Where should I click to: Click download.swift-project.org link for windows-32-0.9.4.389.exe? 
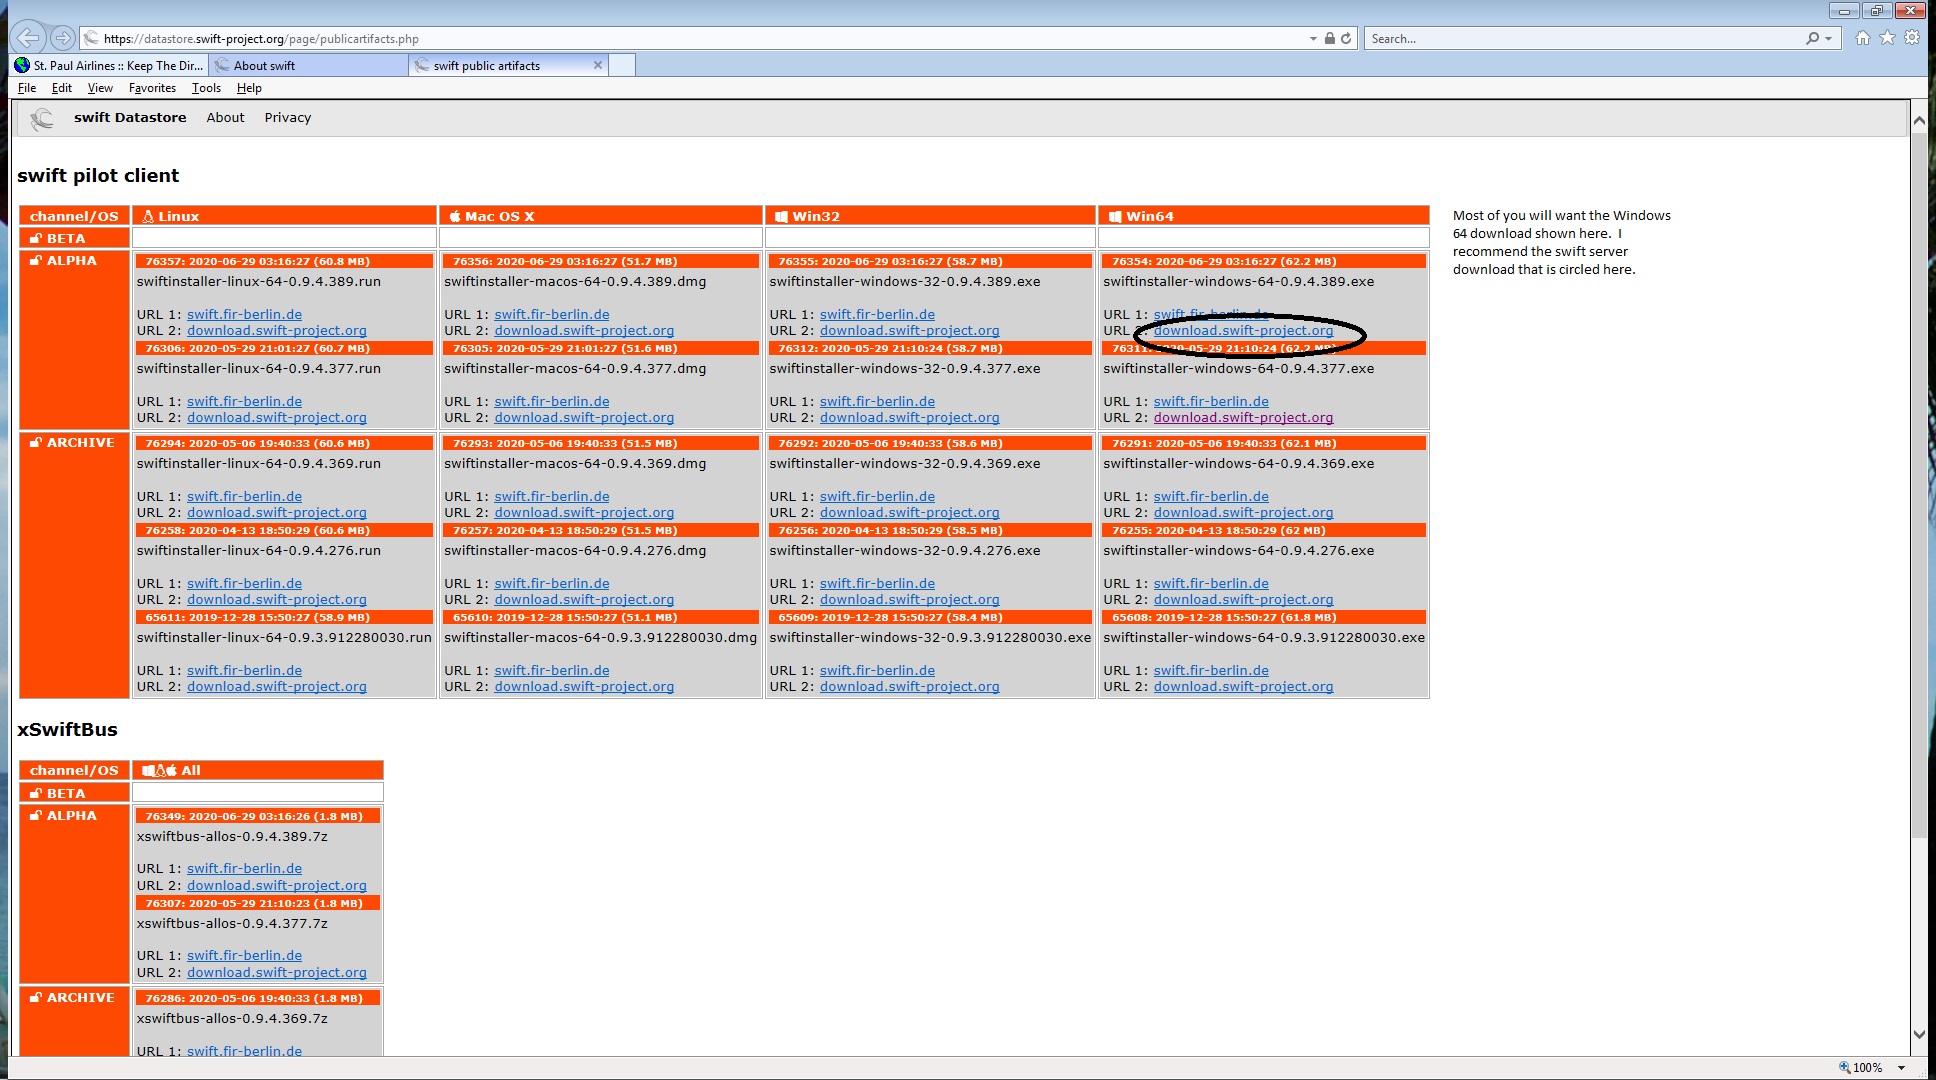[910, 330]
